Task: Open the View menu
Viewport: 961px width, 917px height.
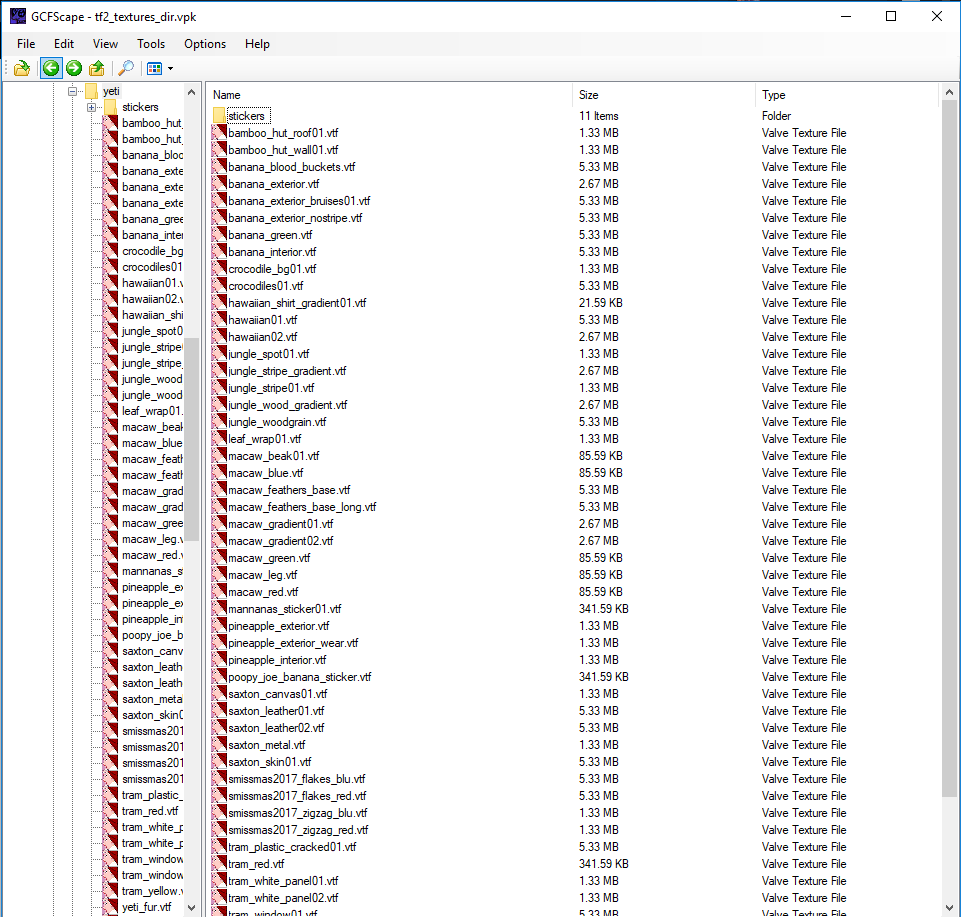Action: 105,44
